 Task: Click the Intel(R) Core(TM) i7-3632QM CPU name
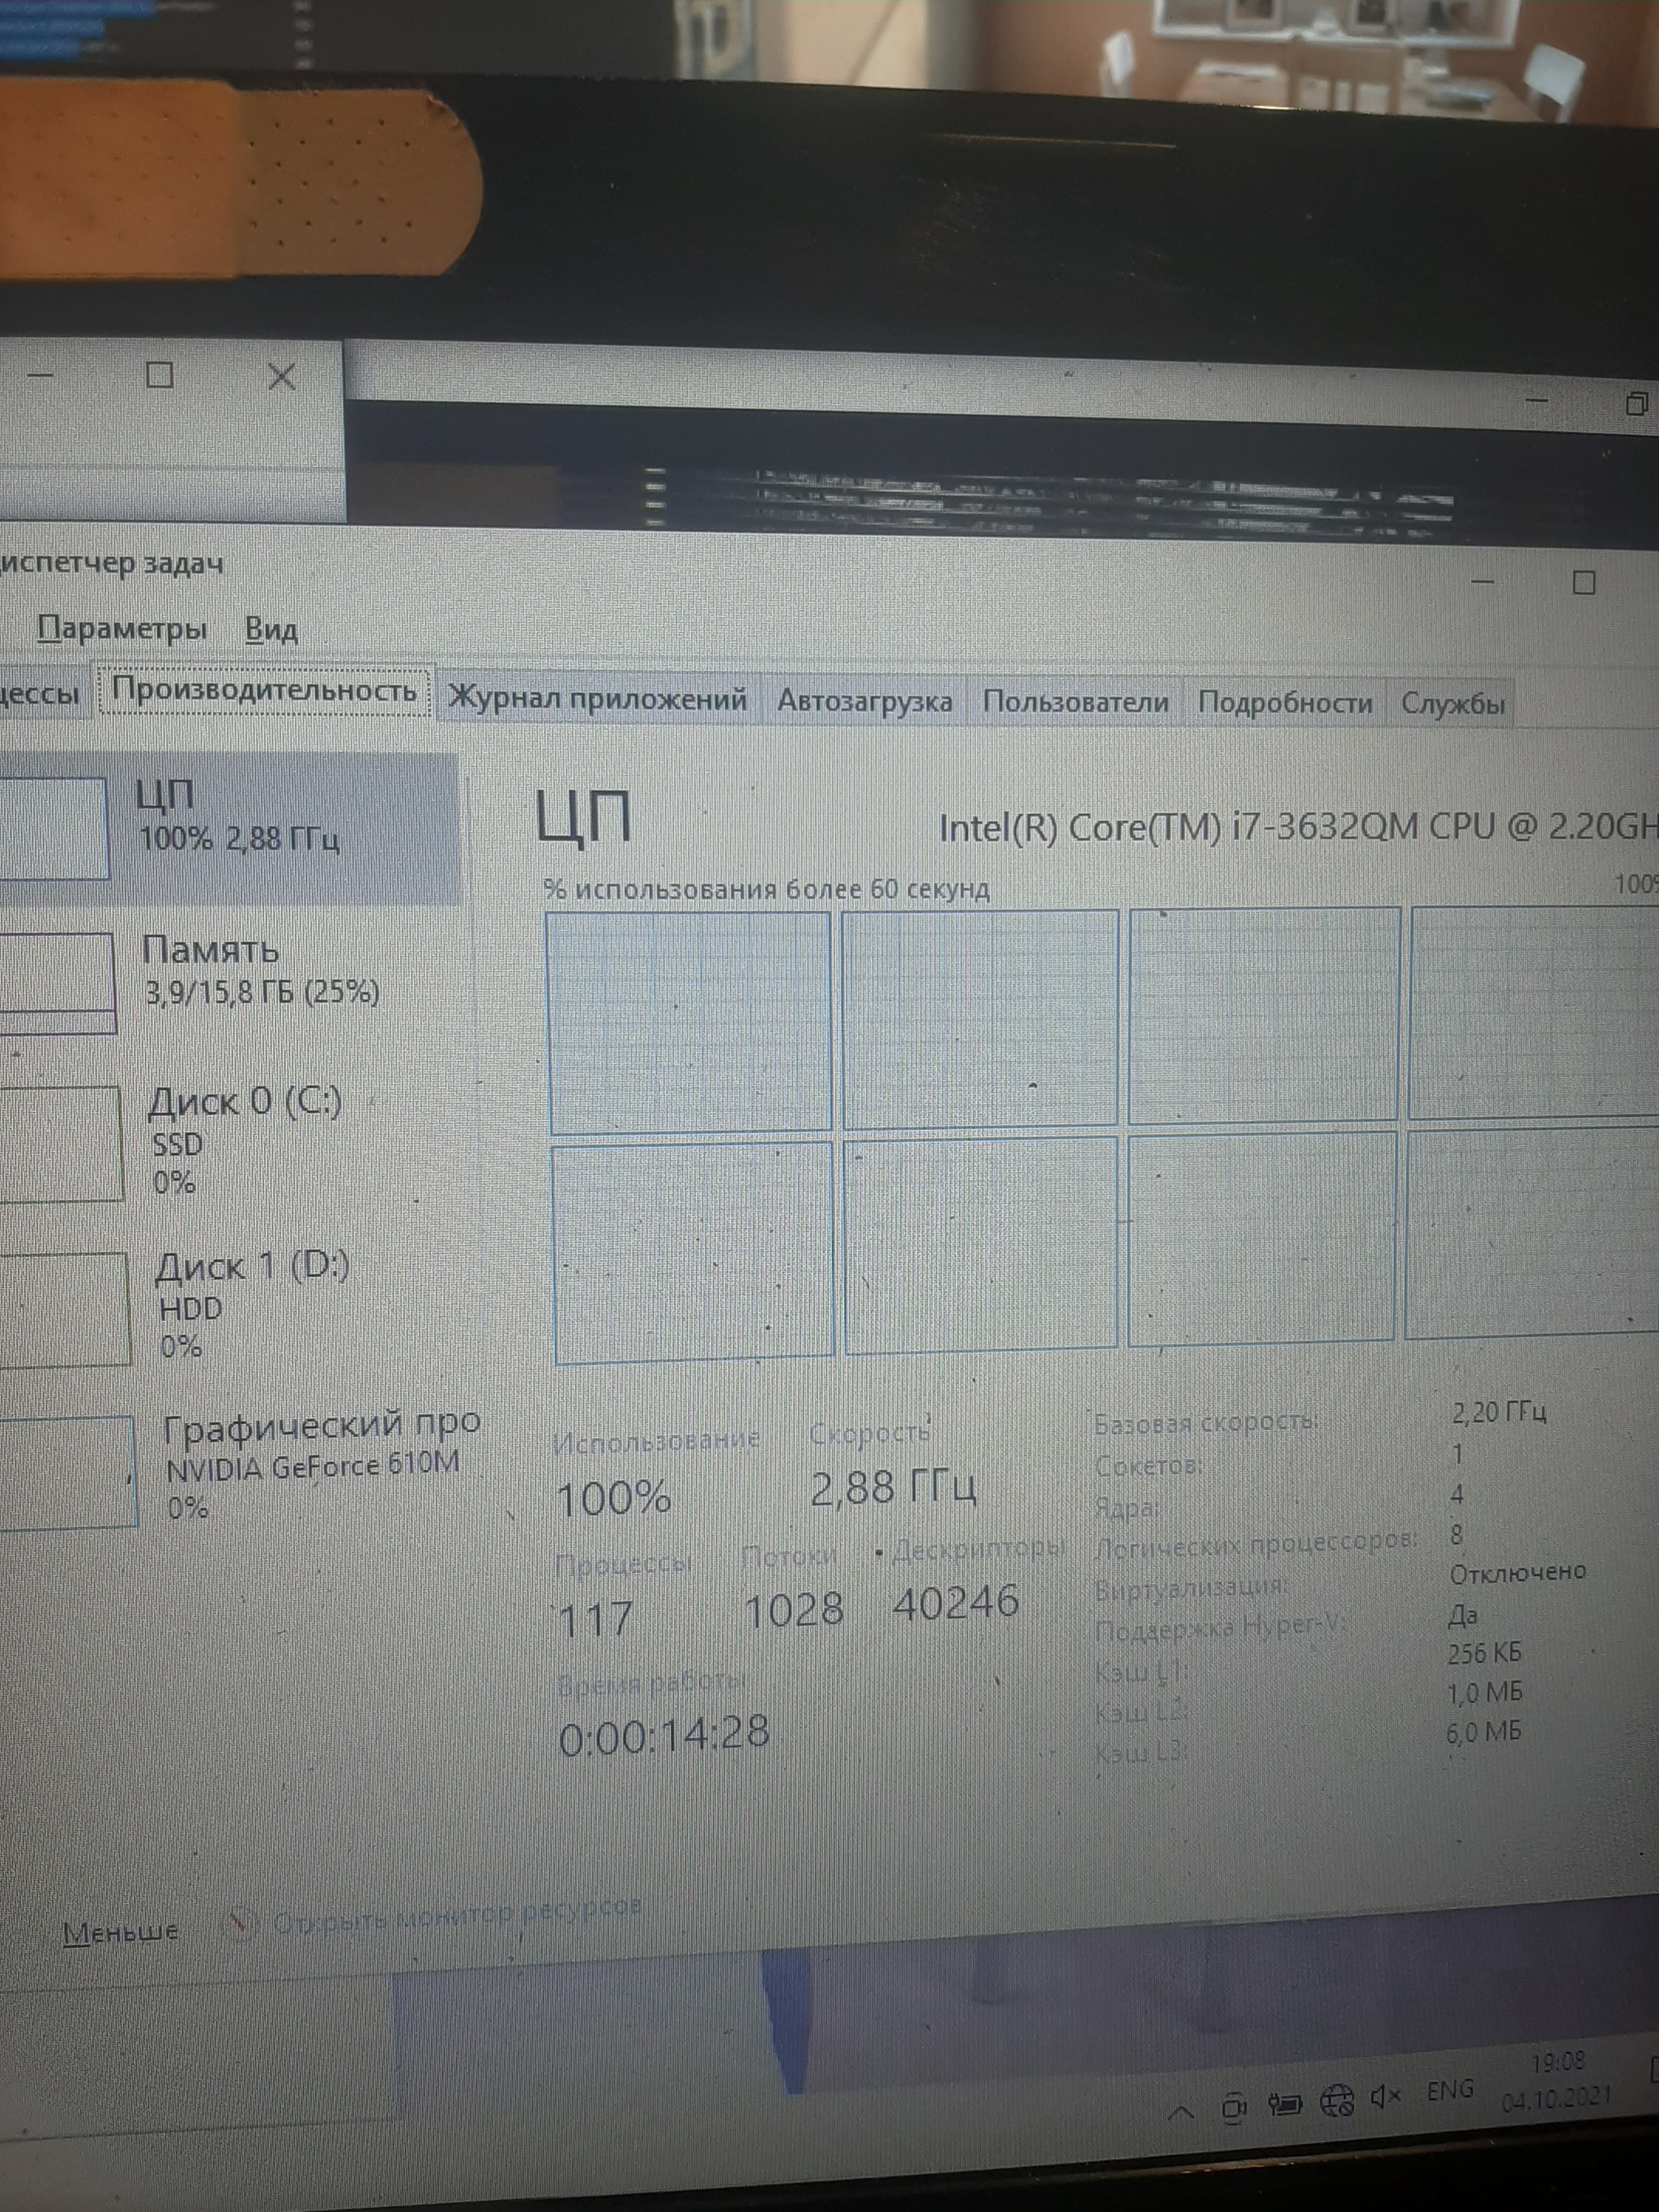[x=1298, y=828]
